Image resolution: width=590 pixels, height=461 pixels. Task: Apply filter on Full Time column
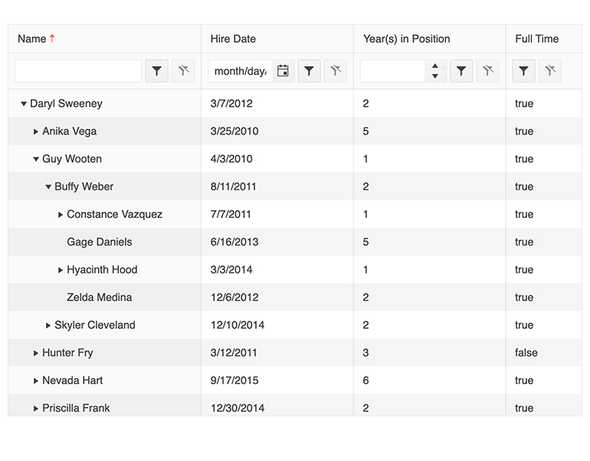click(x=523, y=71)
